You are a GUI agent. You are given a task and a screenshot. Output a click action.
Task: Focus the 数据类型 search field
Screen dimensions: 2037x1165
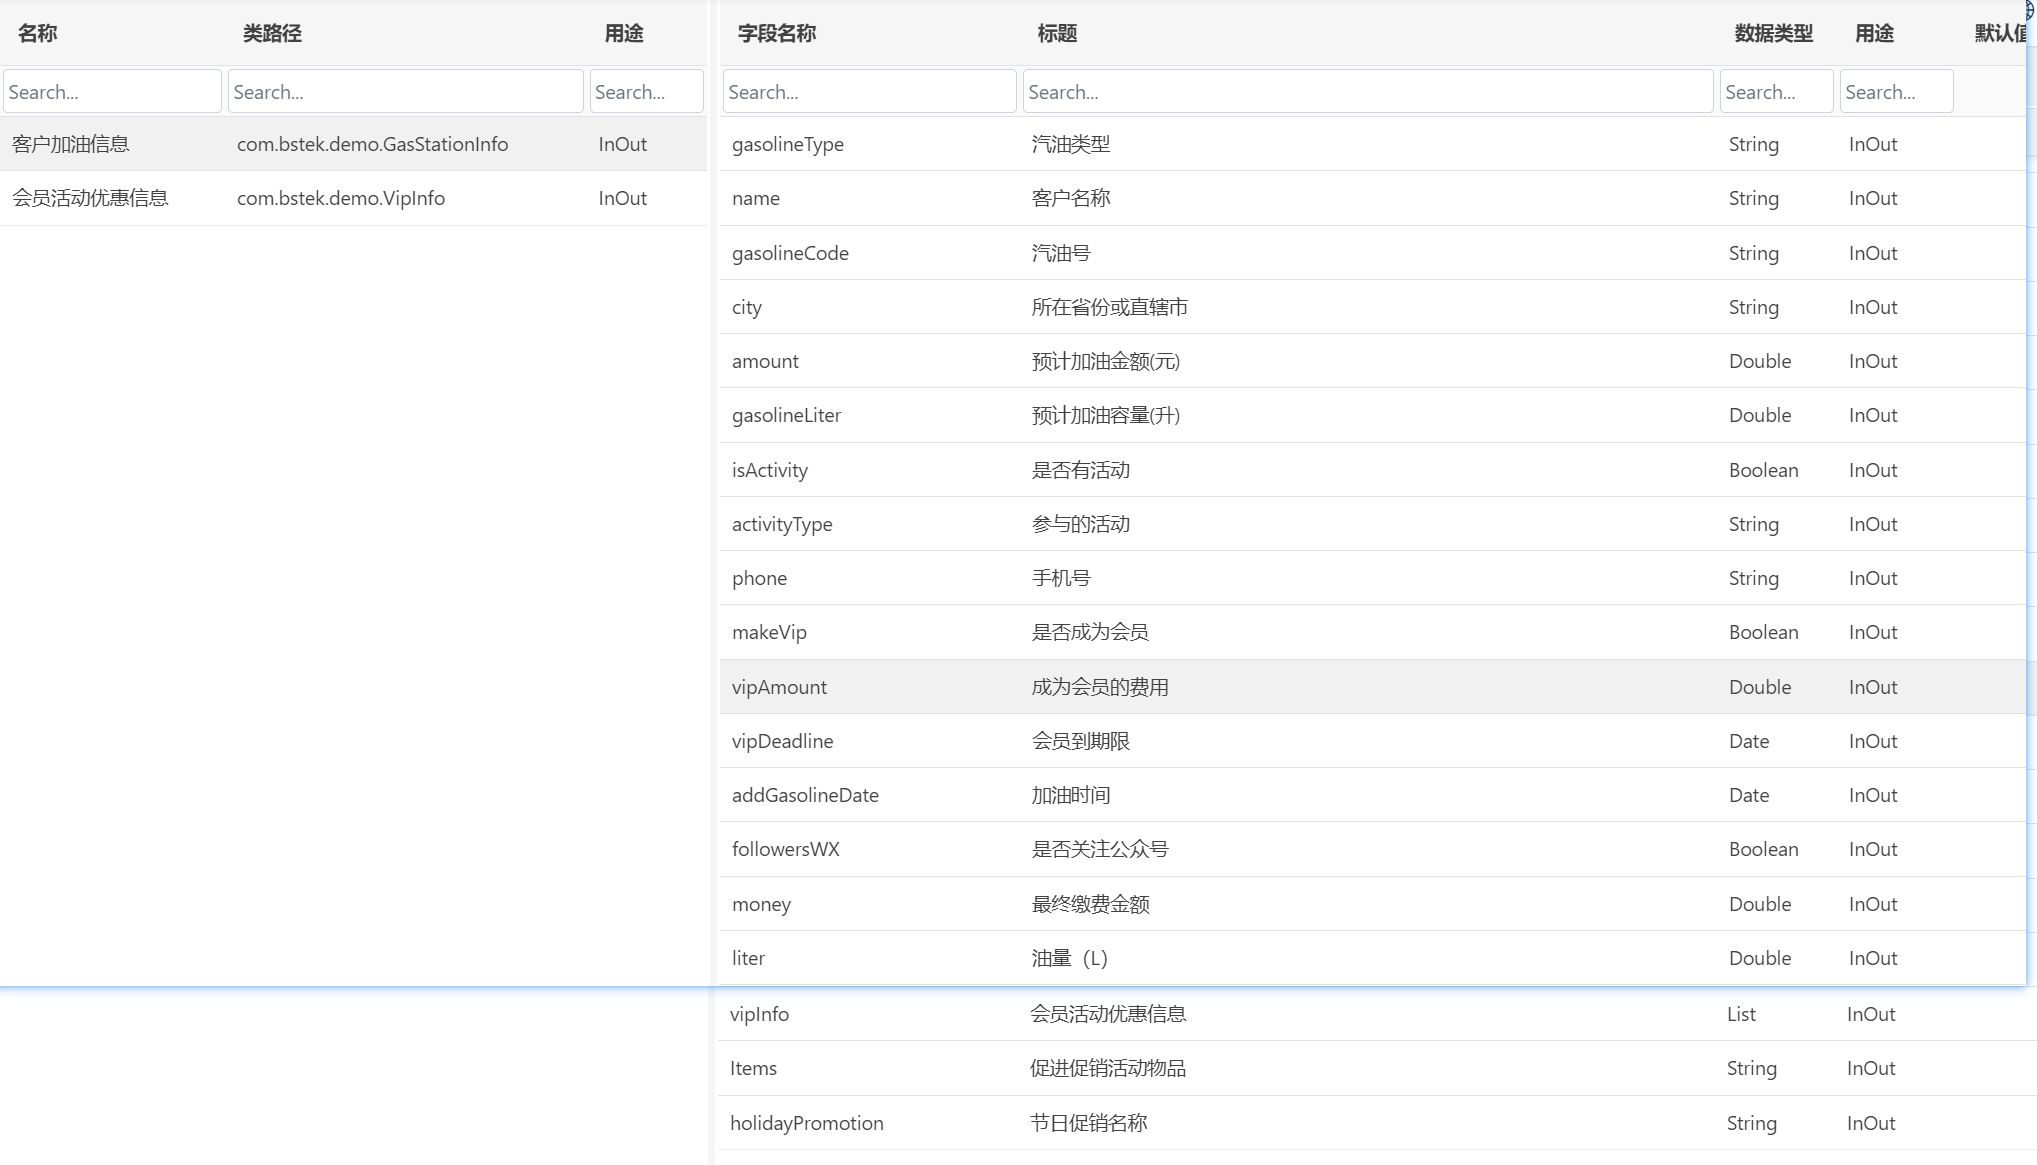point(1776,92)
